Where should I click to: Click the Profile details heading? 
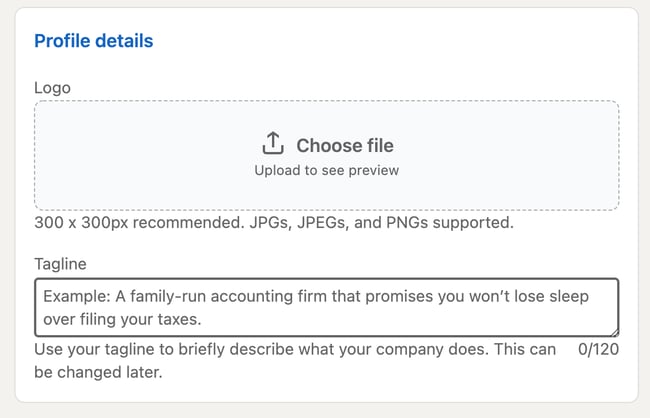[x=94, y=41]
